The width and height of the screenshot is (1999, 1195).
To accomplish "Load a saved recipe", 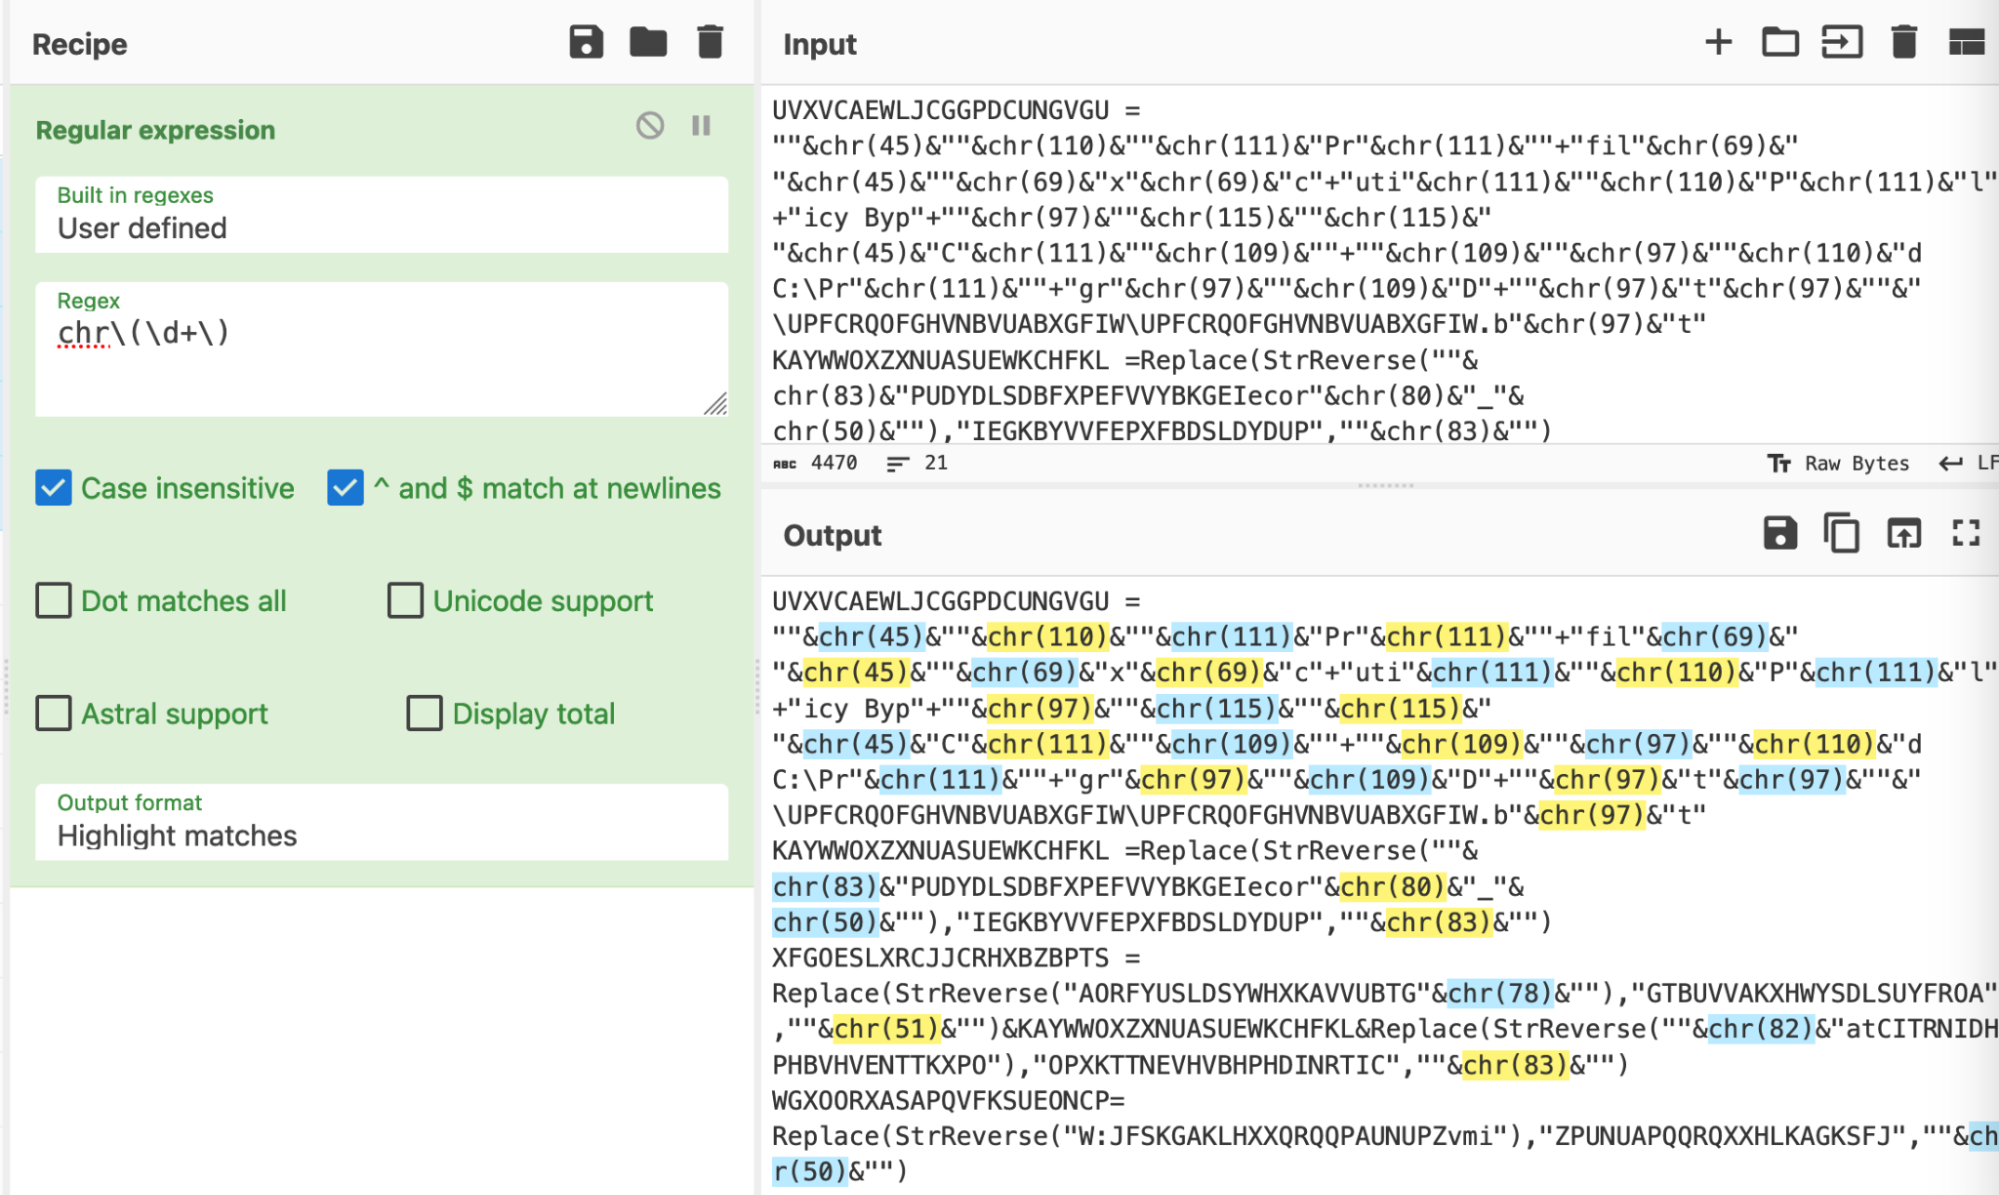I will tap(648, 42).
